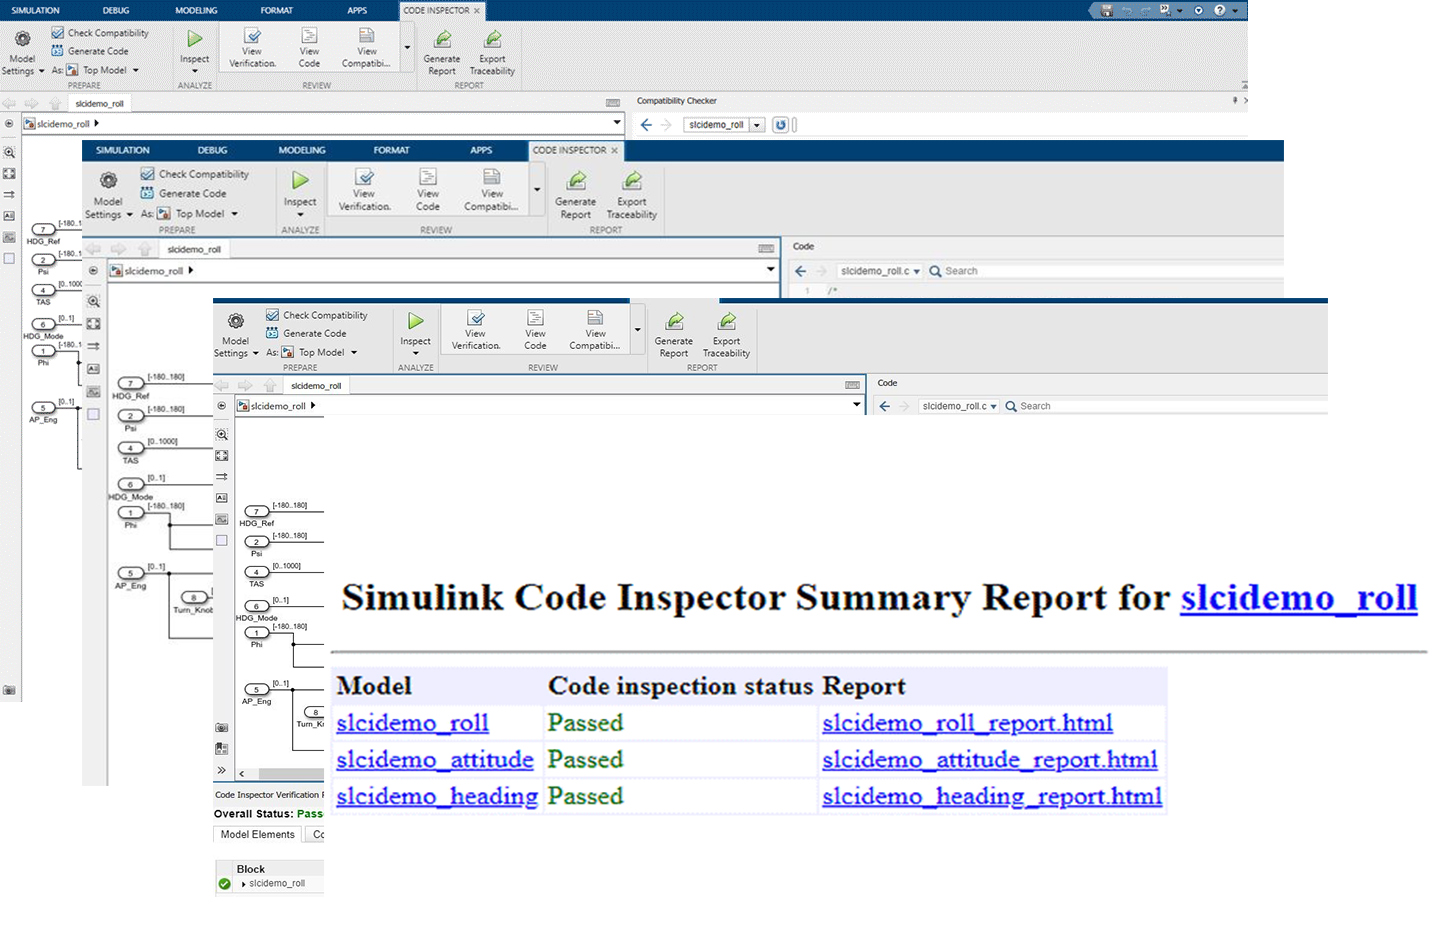Open Model Settings in the front window
The height and width of the screenshot is (952, 1435).
pos(236,334)
